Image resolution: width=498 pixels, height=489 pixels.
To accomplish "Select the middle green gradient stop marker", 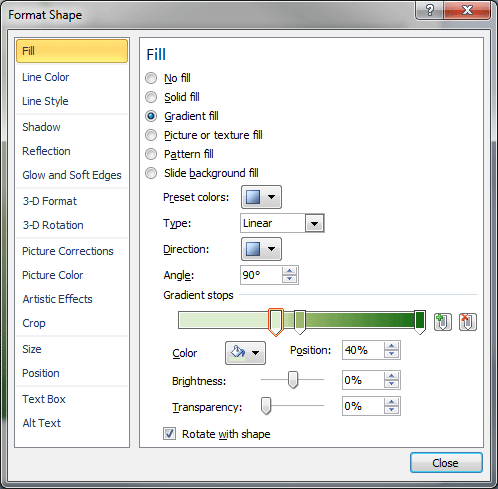I will 300,322.
